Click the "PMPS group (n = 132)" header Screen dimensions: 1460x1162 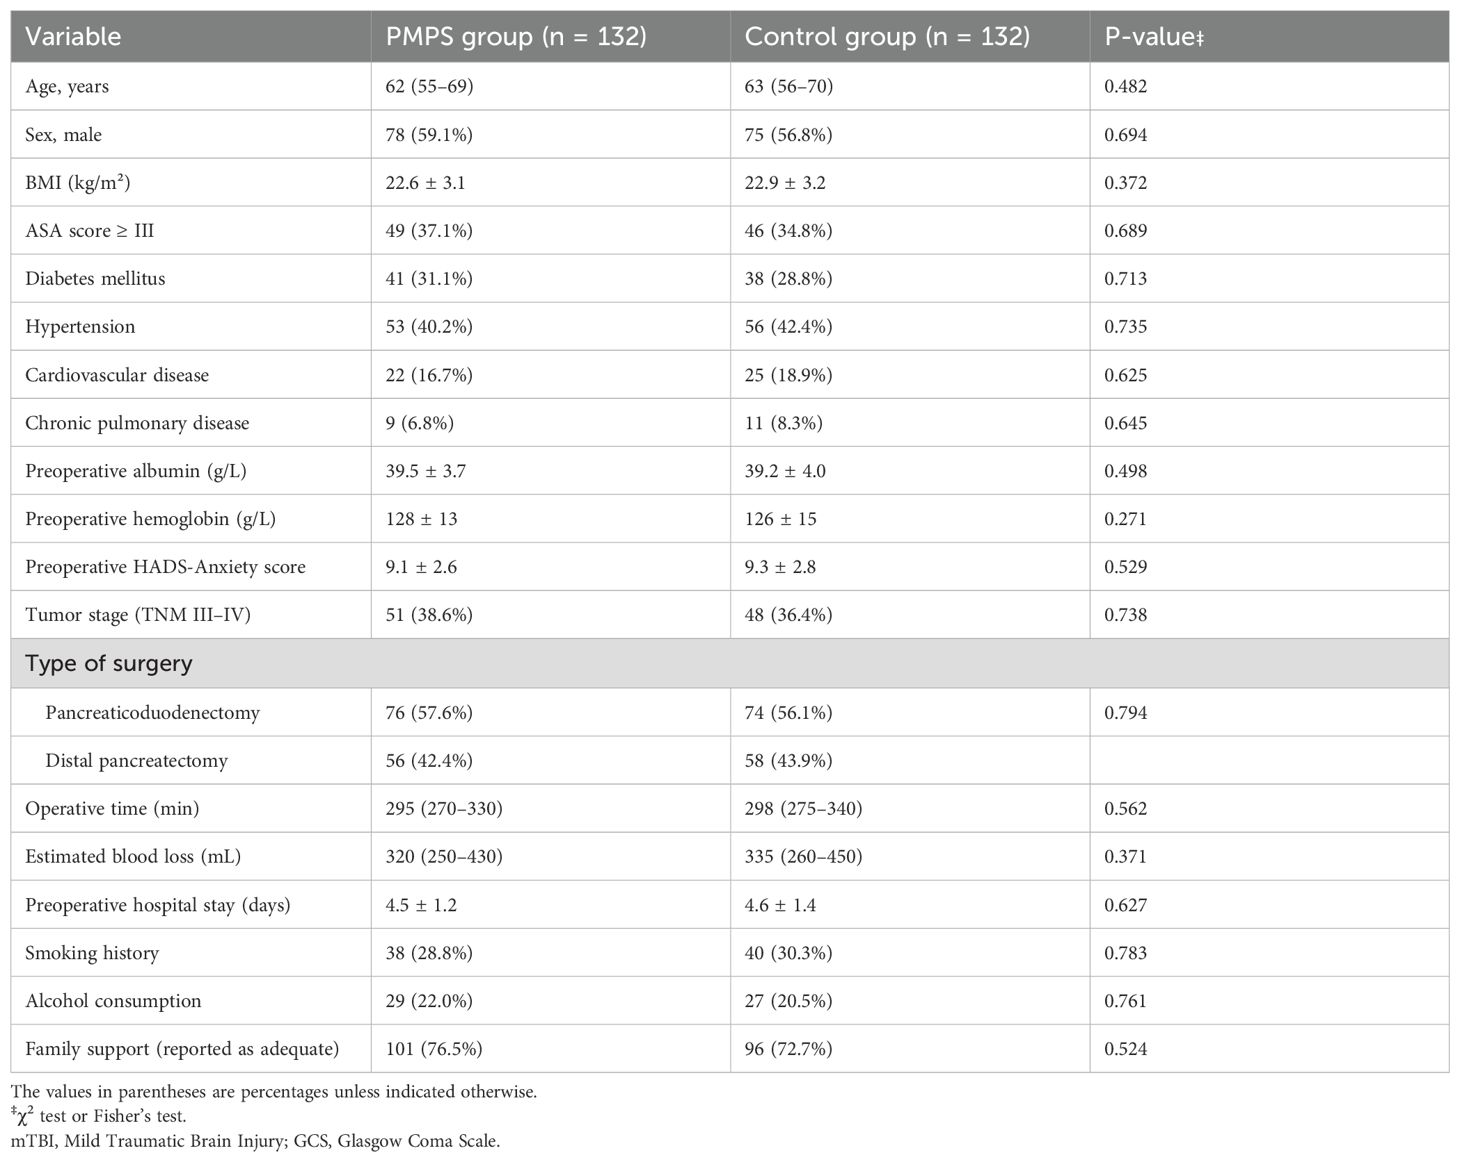click(x=516, y=37)
